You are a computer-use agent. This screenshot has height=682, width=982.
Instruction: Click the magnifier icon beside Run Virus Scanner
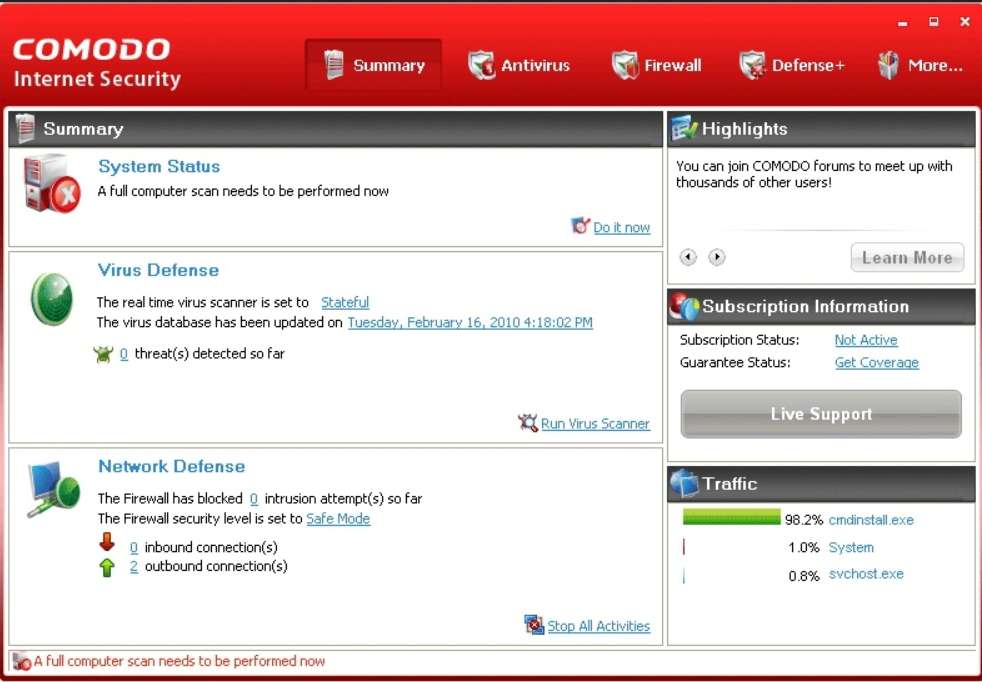pos(528,423)
